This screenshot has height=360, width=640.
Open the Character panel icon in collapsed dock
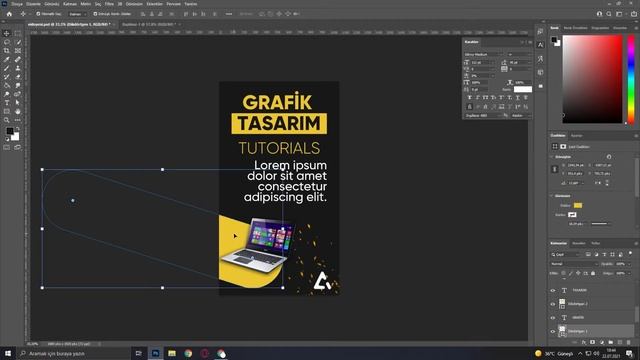540,45
